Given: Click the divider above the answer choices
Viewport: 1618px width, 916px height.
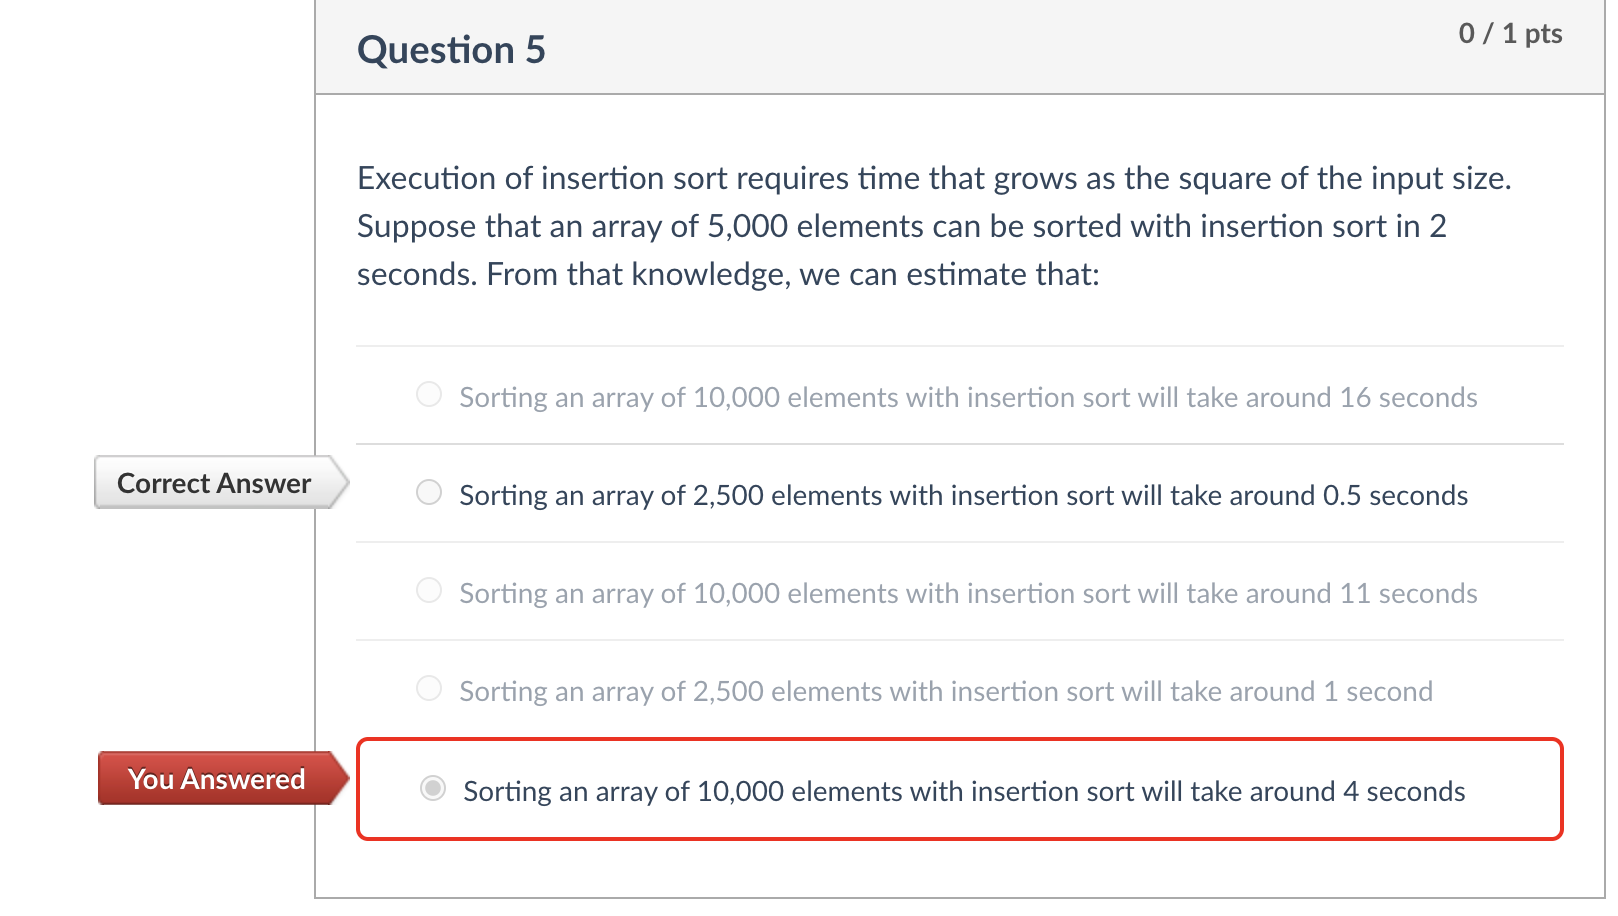Looking at the screenshot, I should click(x=960, y=346).
